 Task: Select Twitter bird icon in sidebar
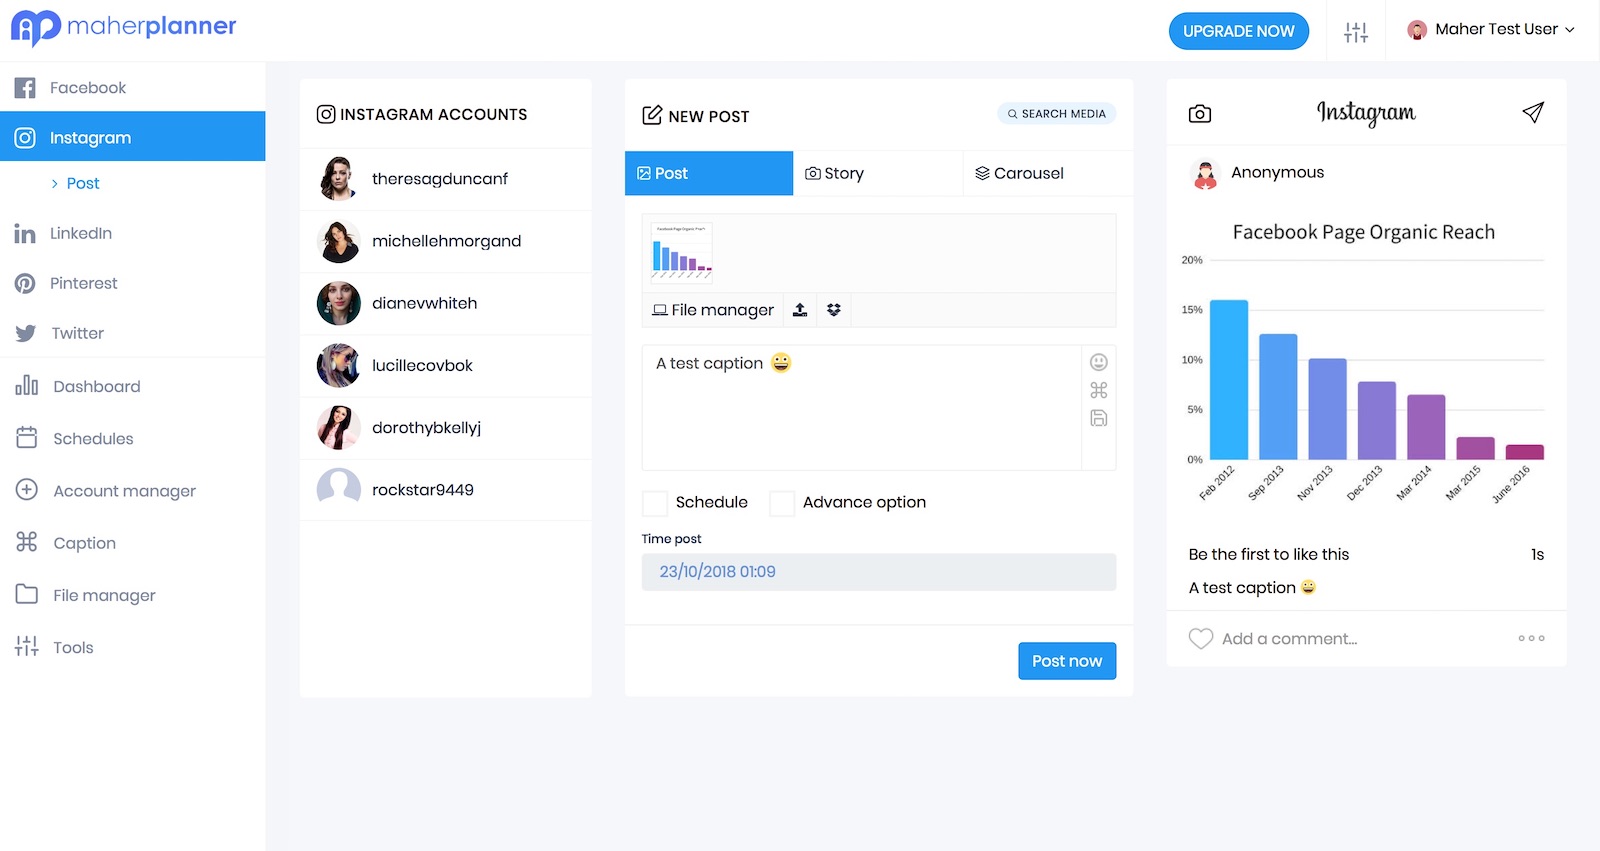(26, 333)
